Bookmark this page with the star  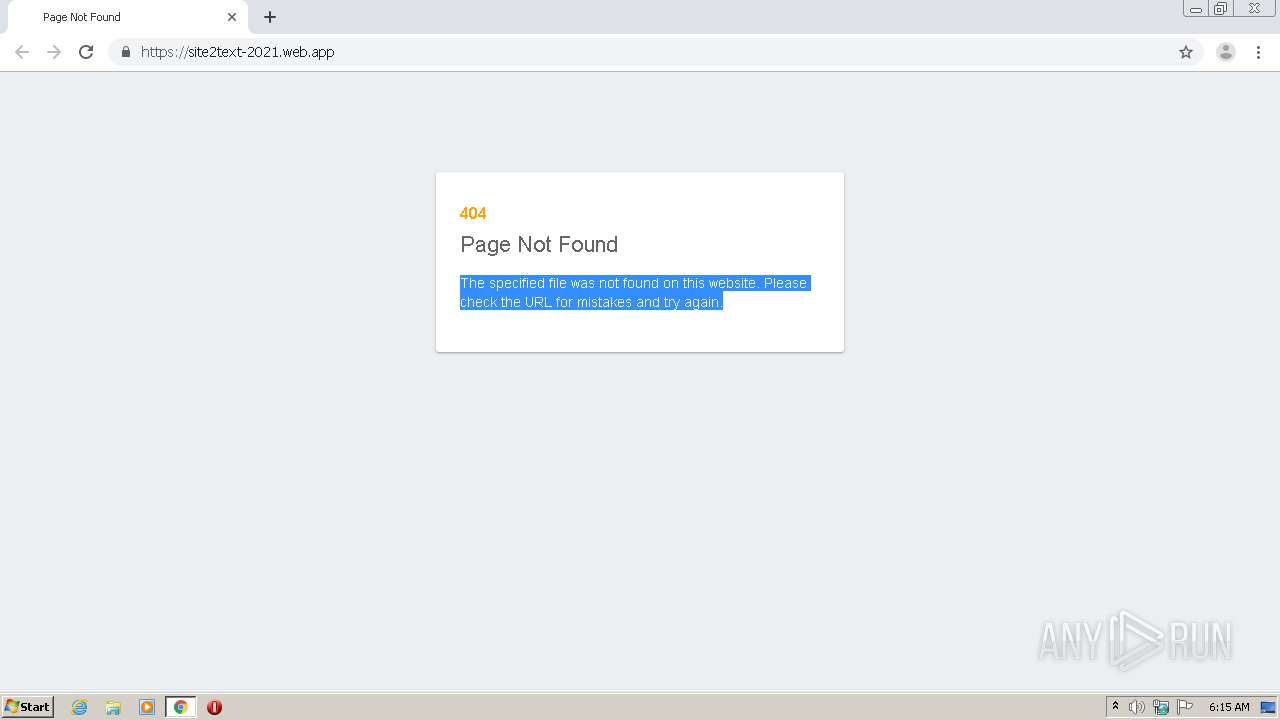(x=1186, y=52)
